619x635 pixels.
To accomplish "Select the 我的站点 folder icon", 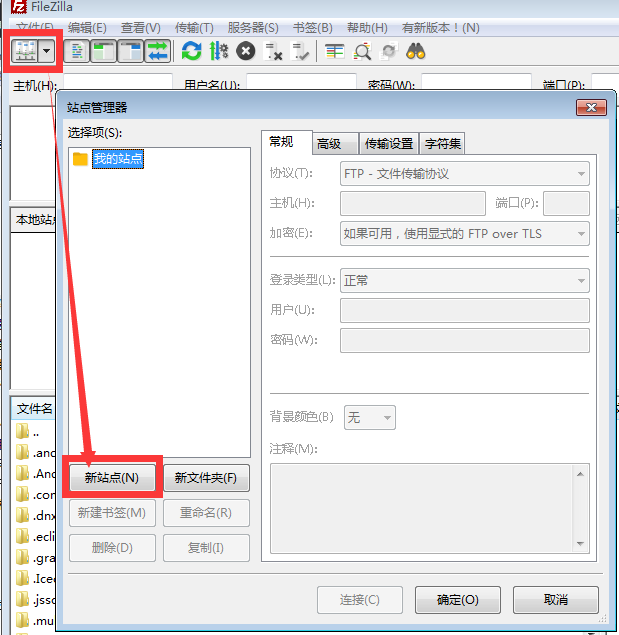I will (80, 159).
